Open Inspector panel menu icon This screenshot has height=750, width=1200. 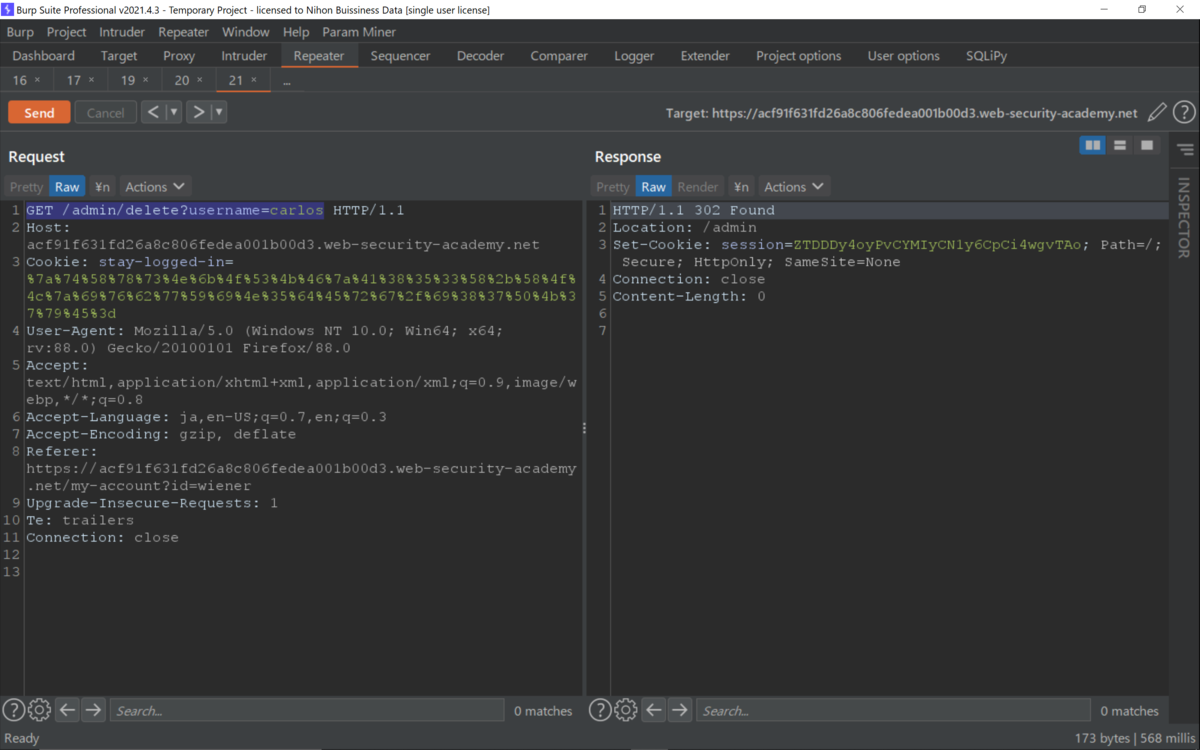click(x=1185, y=151)
